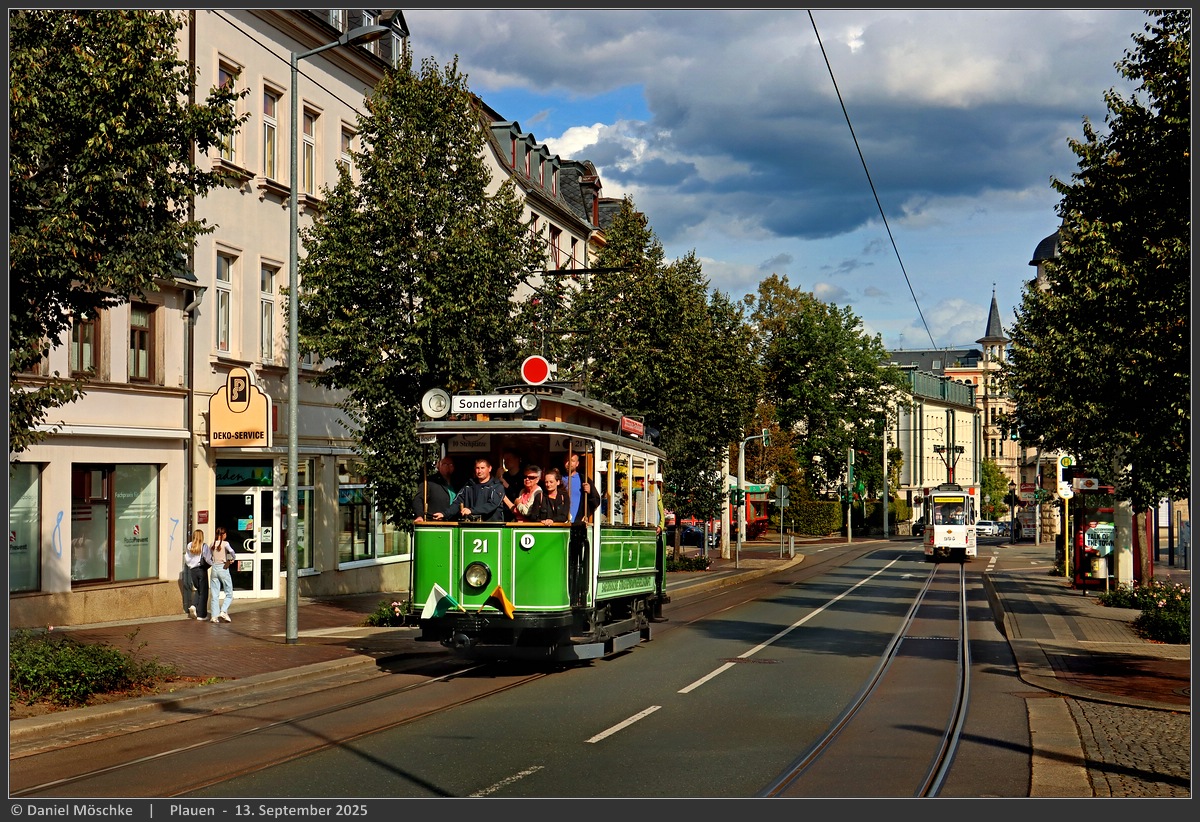Click the two women standing on the sidewalk
Image resolution: width=1200 pixels, height=822 pixels.
[208, 575]
